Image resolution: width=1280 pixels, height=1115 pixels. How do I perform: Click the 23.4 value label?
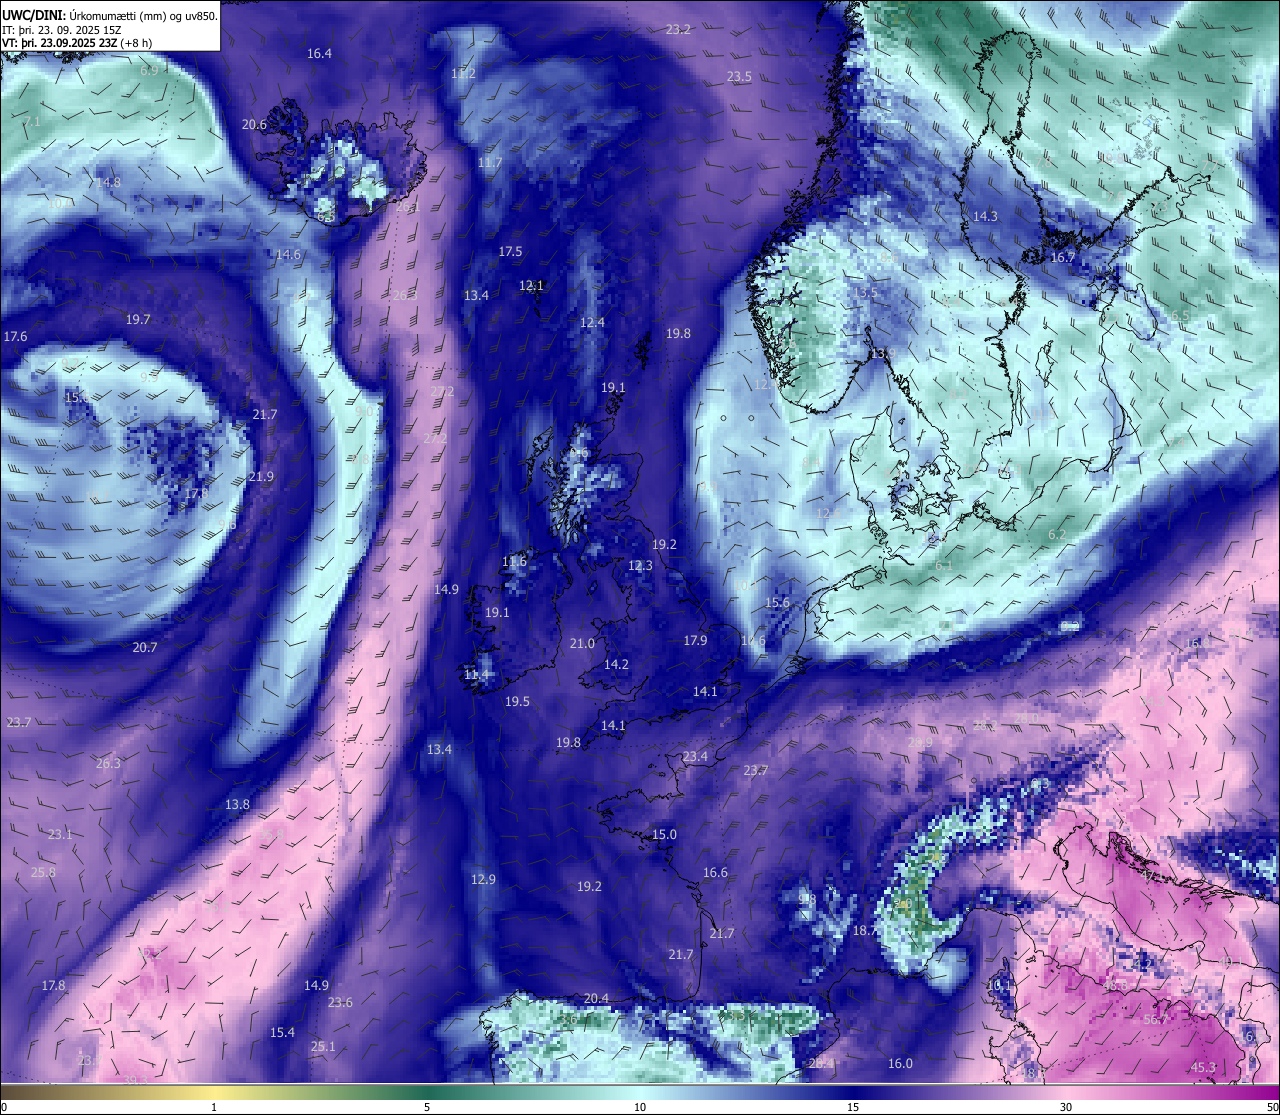[x=695, y=757]
